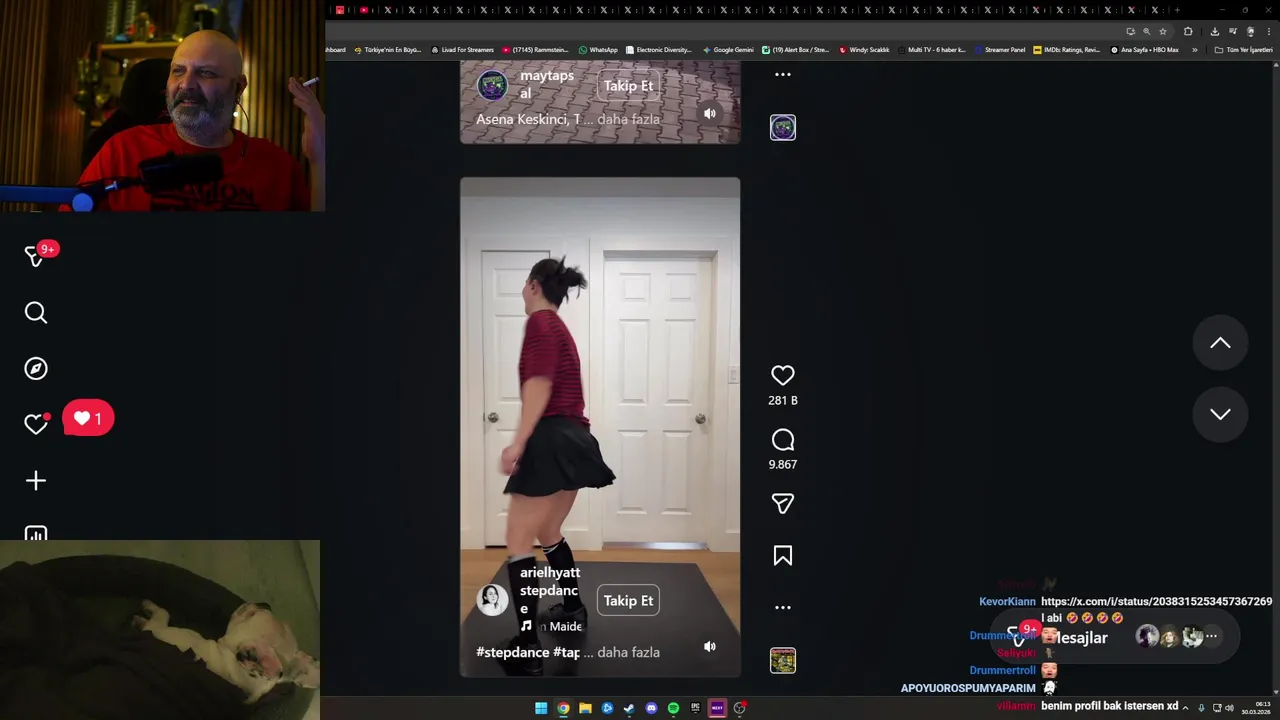Go to next video with down chevron
The height and width of the screenshot is (720, 1280).
pyautogui.click(x=1220, y=414)
